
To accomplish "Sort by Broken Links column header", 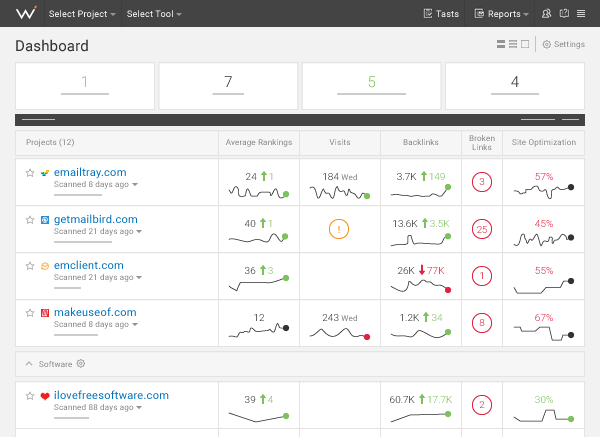I will tap(482, 142).
